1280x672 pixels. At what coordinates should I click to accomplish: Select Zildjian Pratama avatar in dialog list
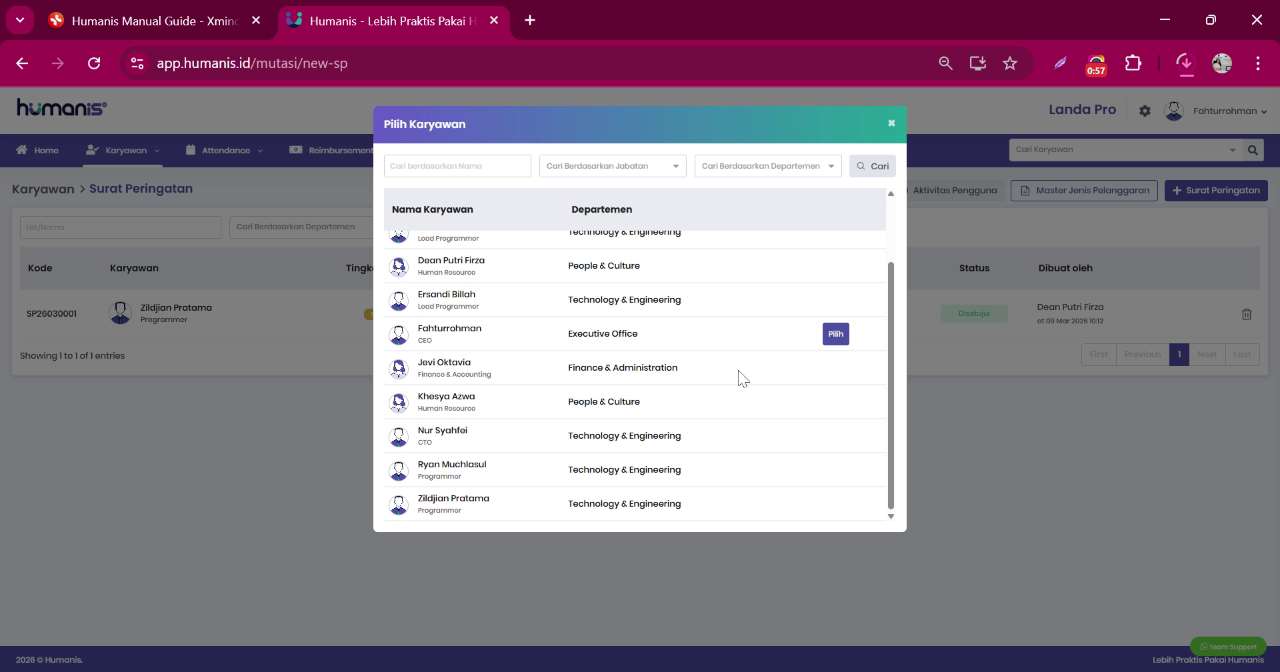[399, 504]
